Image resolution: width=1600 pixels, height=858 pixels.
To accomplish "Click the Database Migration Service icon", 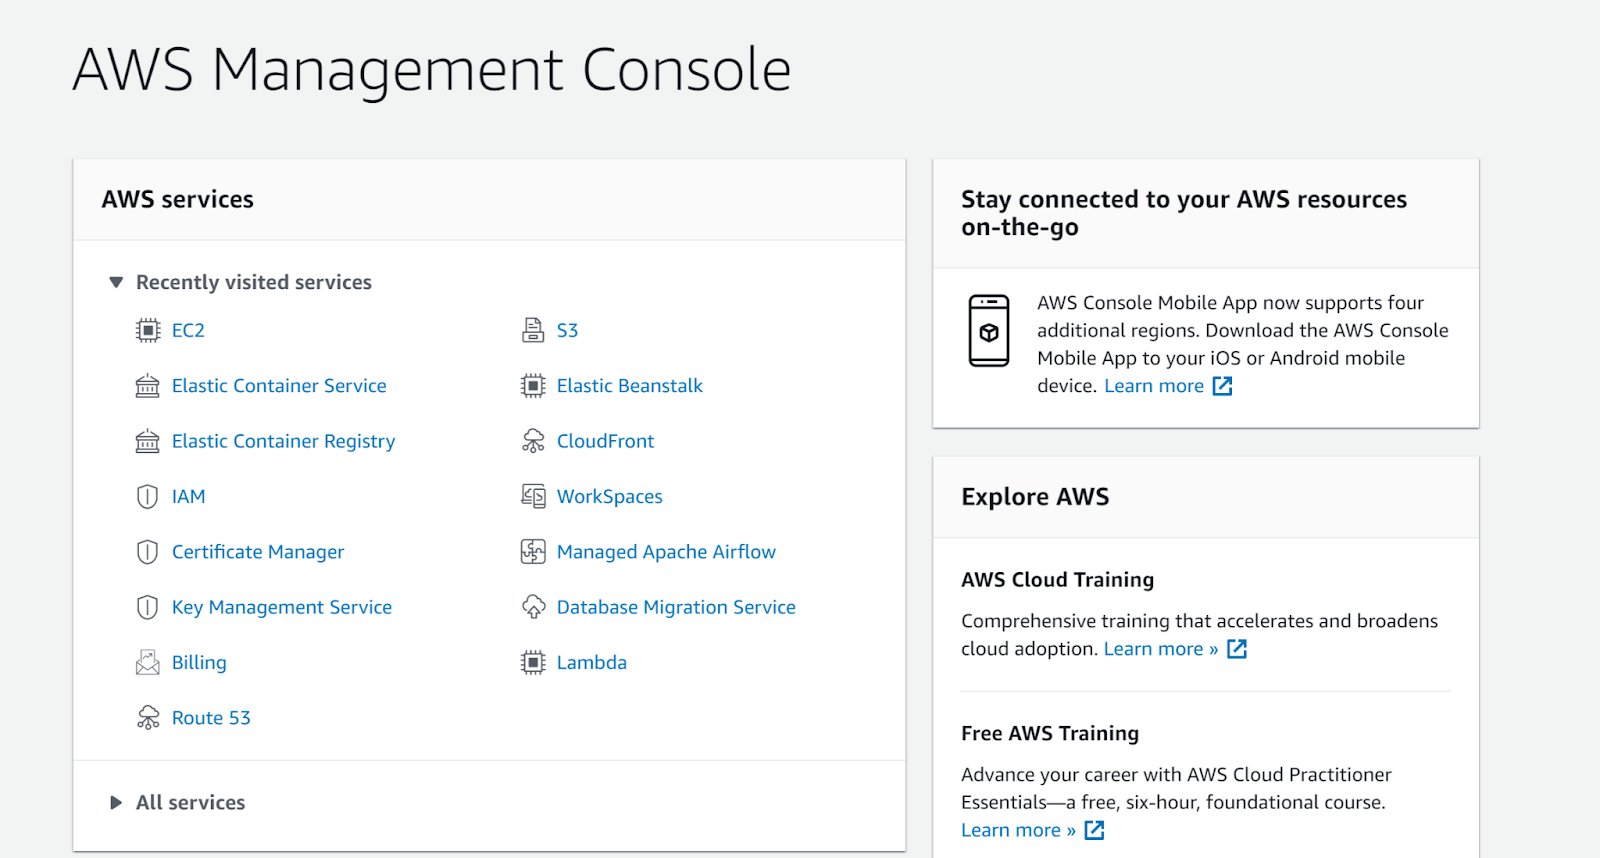I will pyautogui.click(x=533, y=607).
